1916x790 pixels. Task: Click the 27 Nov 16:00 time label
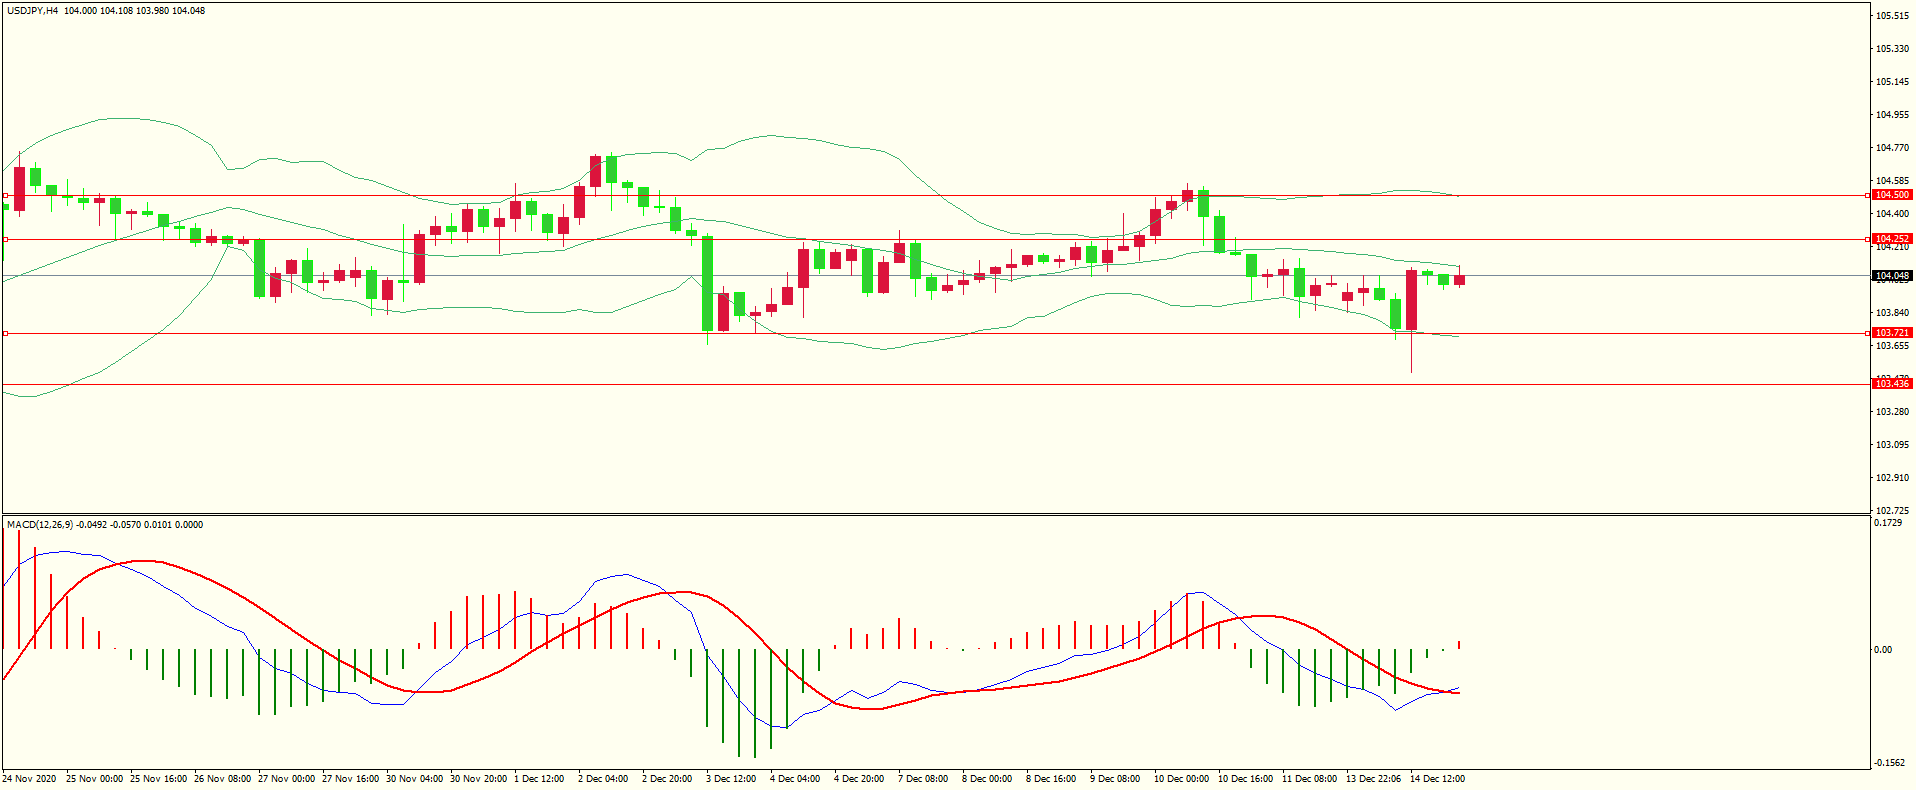click(351, 779)
